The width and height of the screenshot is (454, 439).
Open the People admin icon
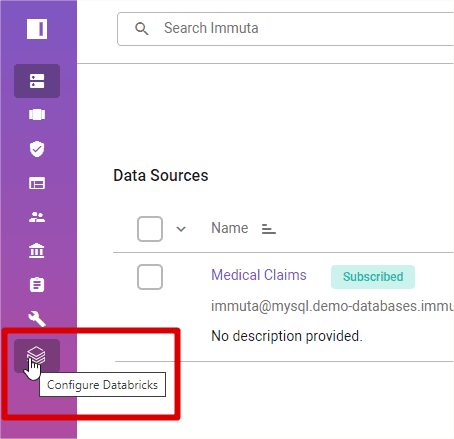click(x=37, y=217)
